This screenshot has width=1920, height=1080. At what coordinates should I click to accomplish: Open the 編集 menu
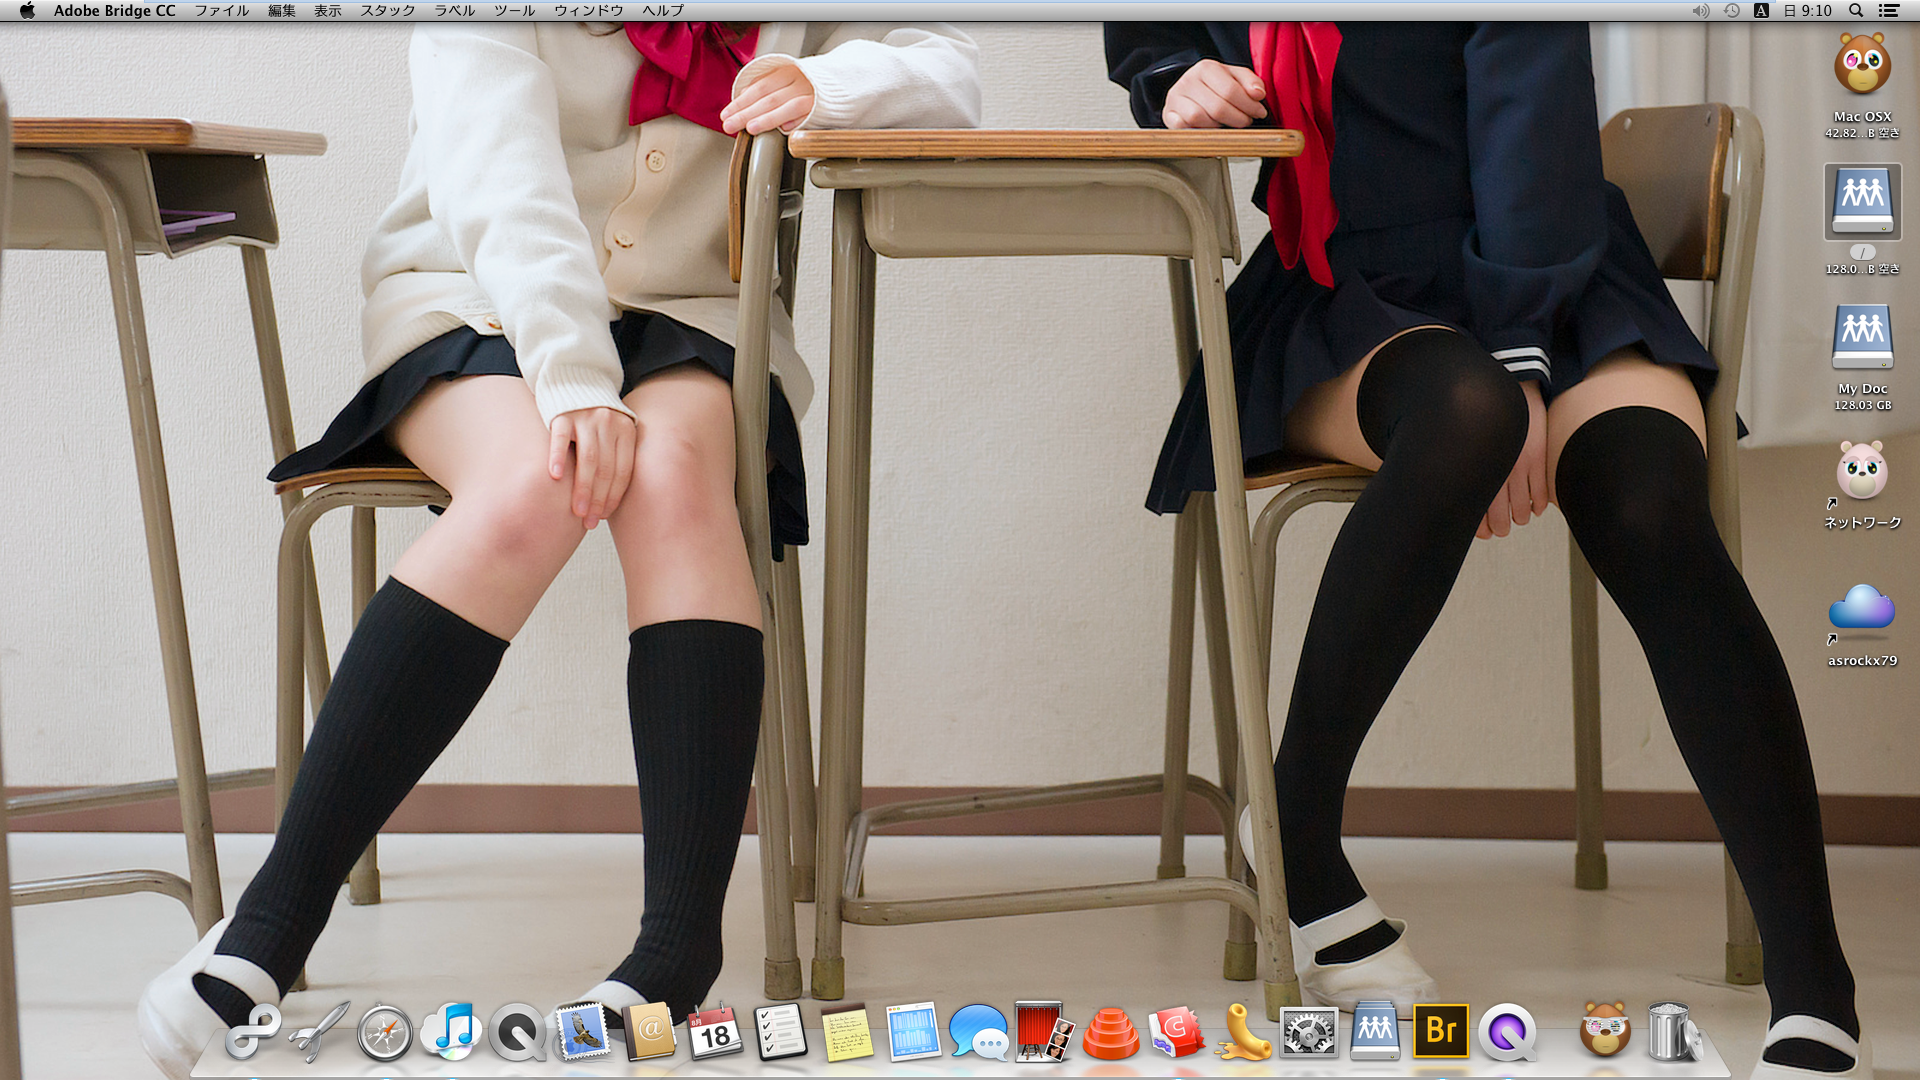[281, 10]
